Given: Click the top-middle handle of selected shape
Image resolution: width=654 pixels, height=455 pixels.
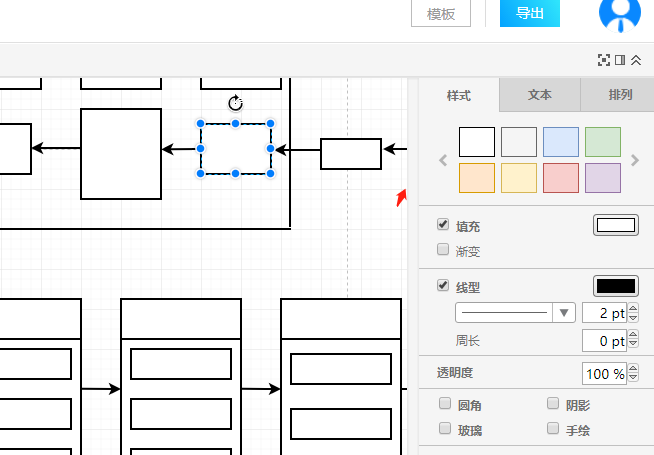Looking at the screenshot, I should pos(236,123).
